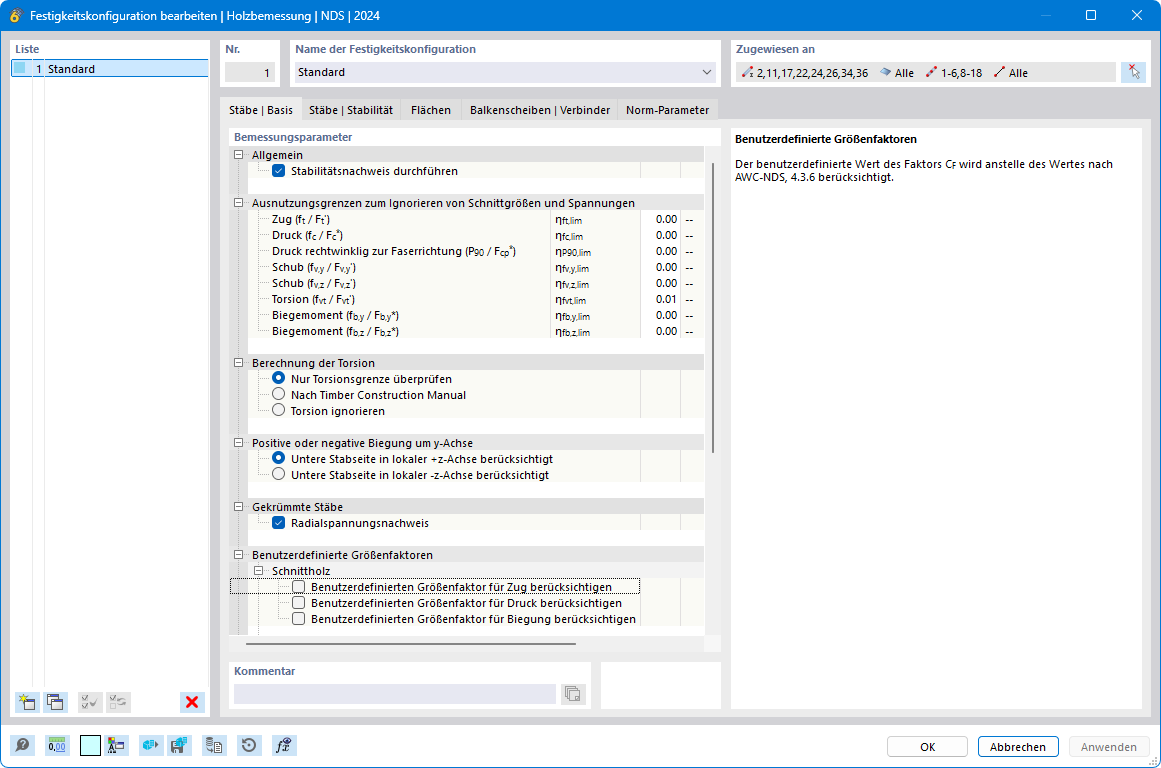Maximize the dialog window

point(1091,15)
